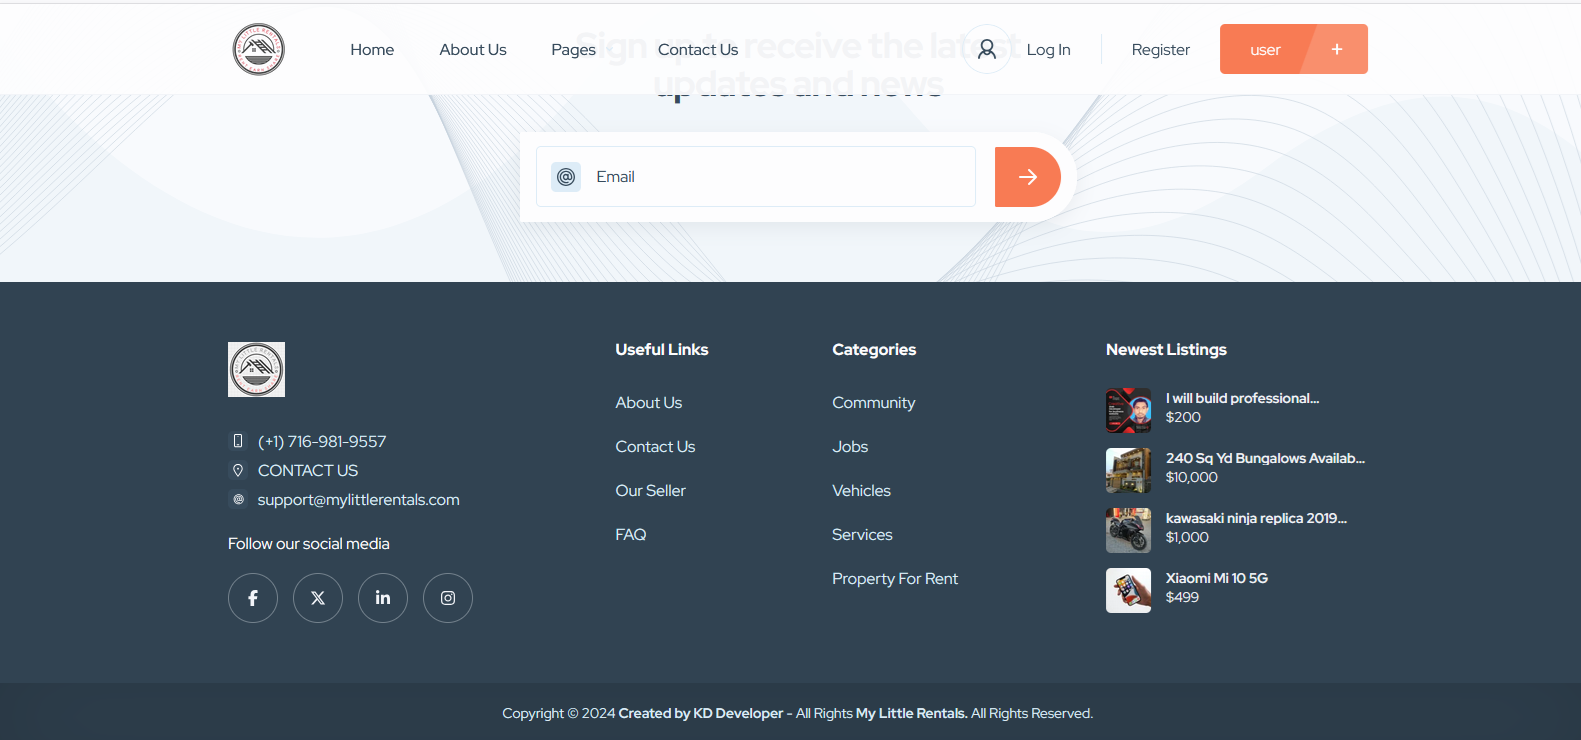1581x740 pixels.
Task: Open the 240 Sq Yd Bungalows thumbnail
Action: (1128, 470)
